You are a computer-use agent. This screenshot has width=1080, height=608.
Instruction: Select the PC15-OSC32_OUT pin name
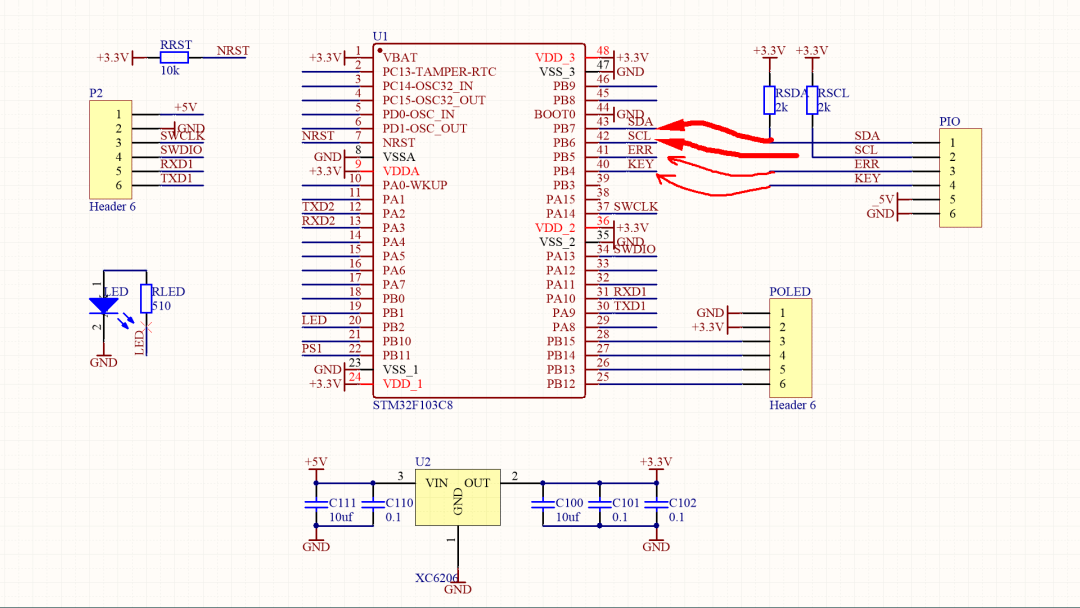pyautogui.click(x=434, y=101)
